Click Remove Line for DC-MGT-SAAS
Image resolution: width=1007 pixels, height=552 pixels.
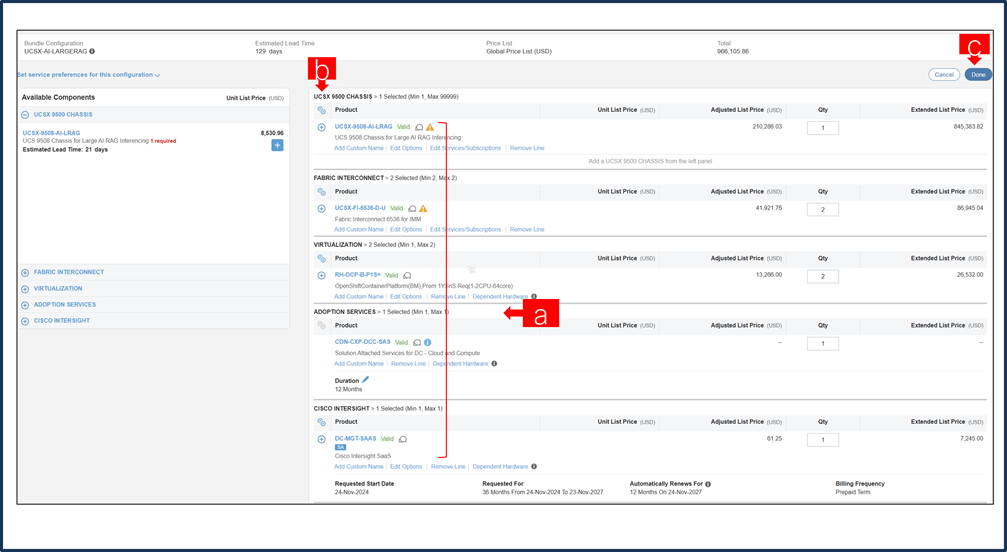click(x=448, y=467)
